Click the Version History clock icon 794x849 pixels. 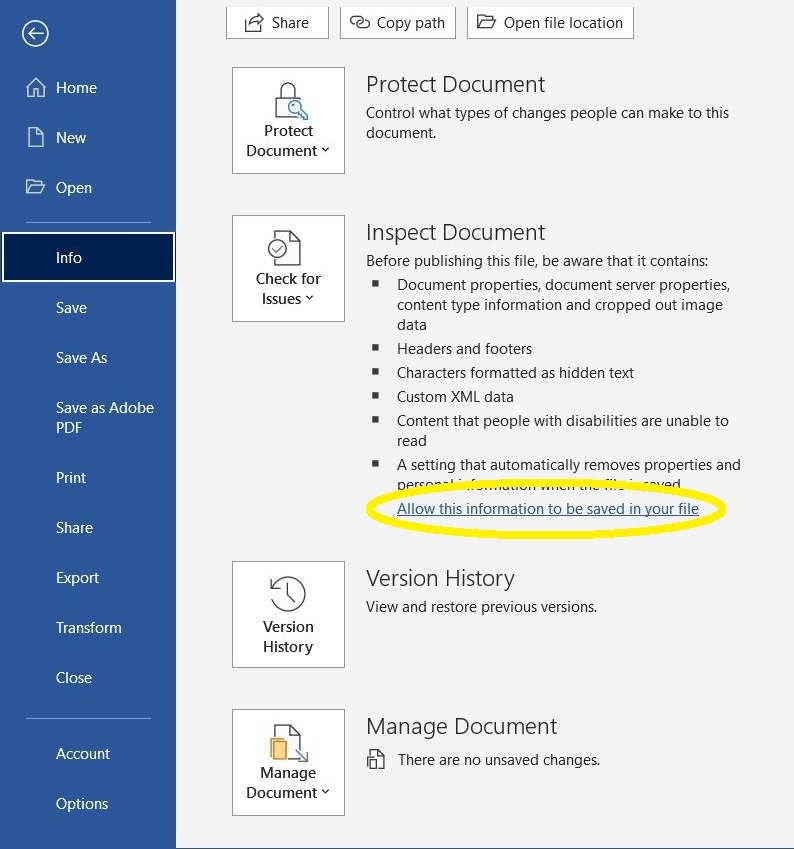tap(288, 594)
